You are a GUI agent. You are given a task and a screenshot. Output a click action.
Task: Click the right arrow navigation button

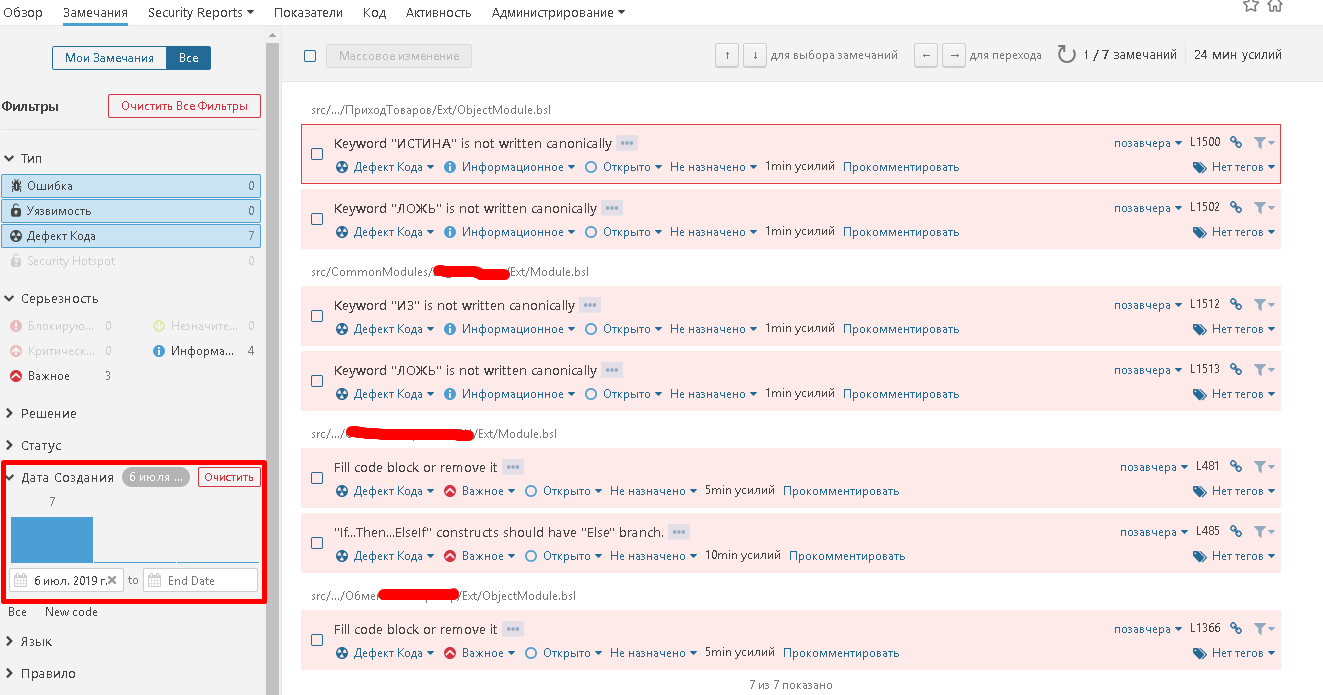954,55
